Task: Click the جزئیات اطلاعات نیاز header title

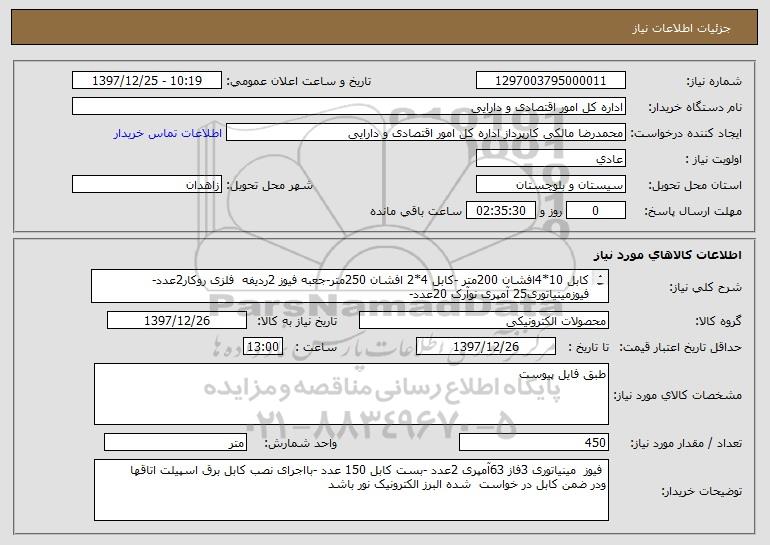Action: pyautogui.click(x=681, y=28)
